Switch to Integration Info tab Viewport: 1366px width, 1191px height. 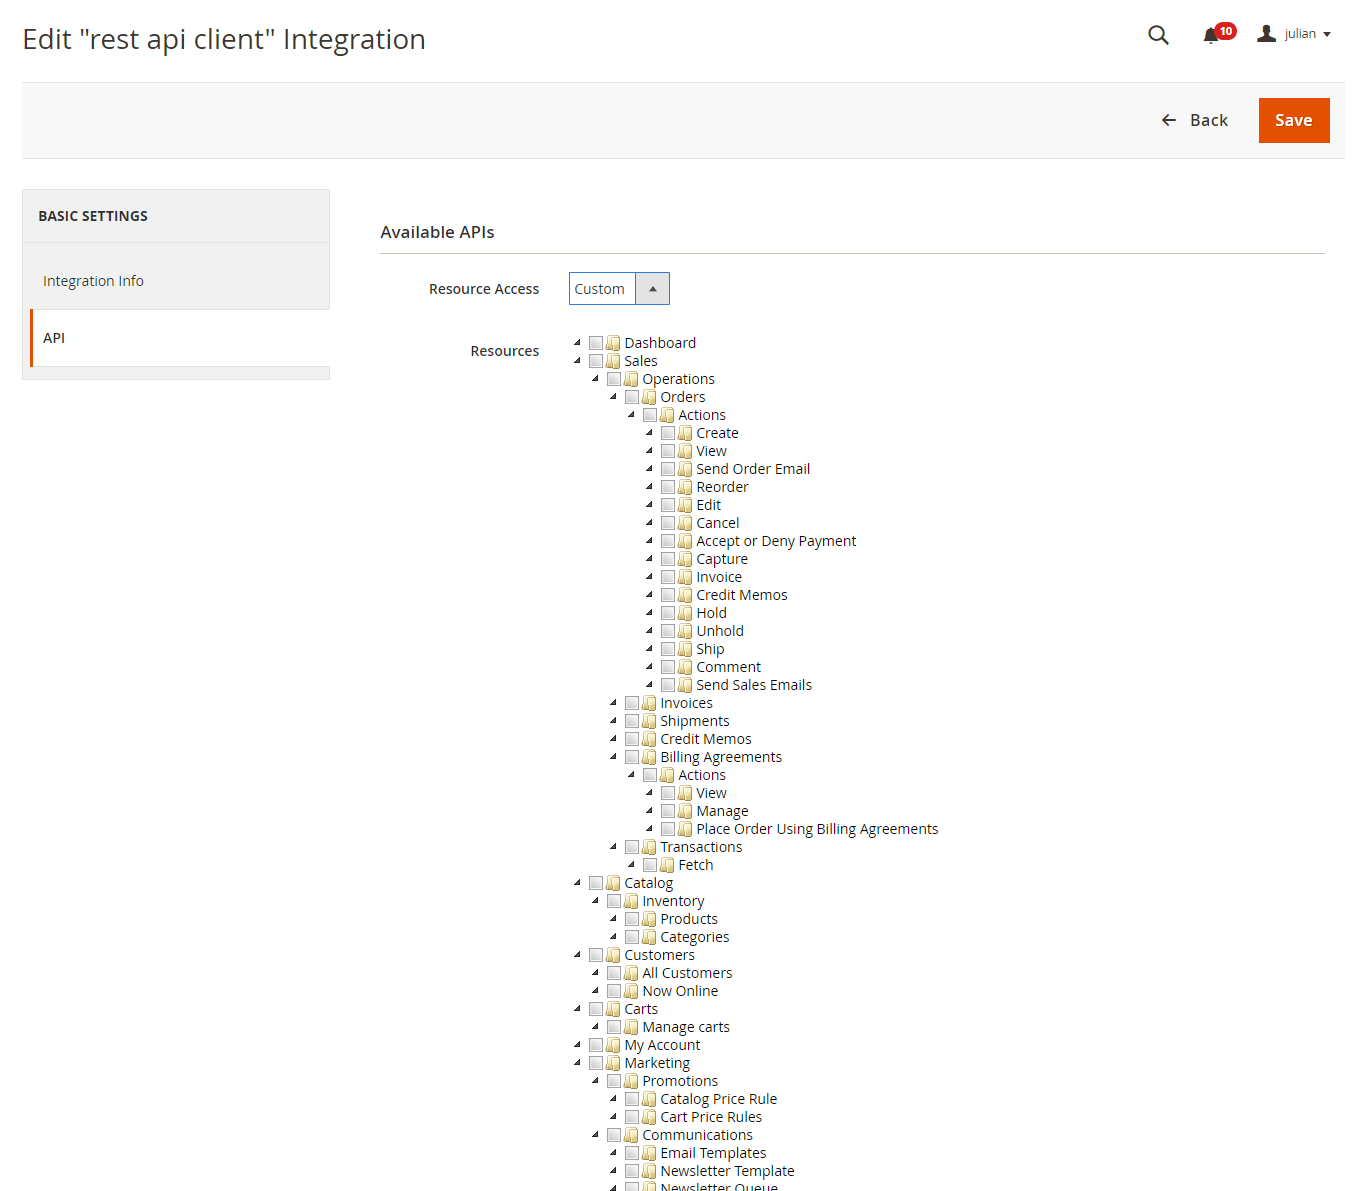coord(93,281)
